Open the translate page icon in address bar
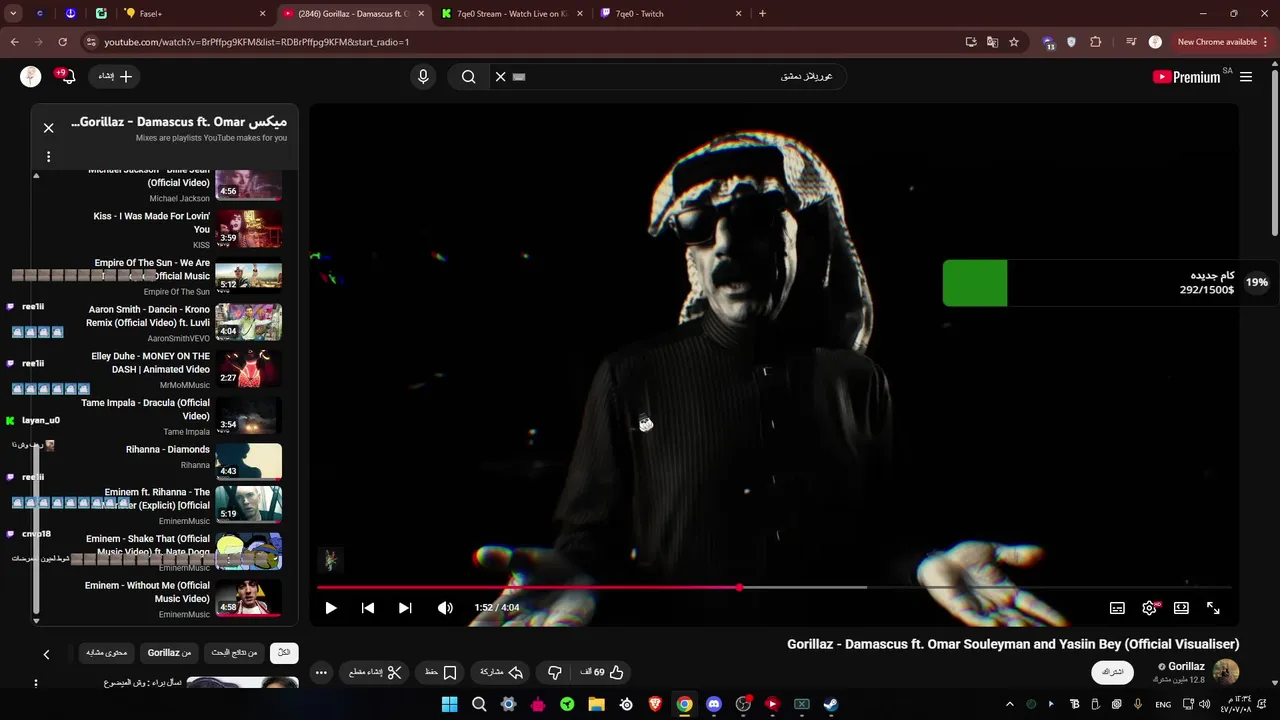 point(992,42)
